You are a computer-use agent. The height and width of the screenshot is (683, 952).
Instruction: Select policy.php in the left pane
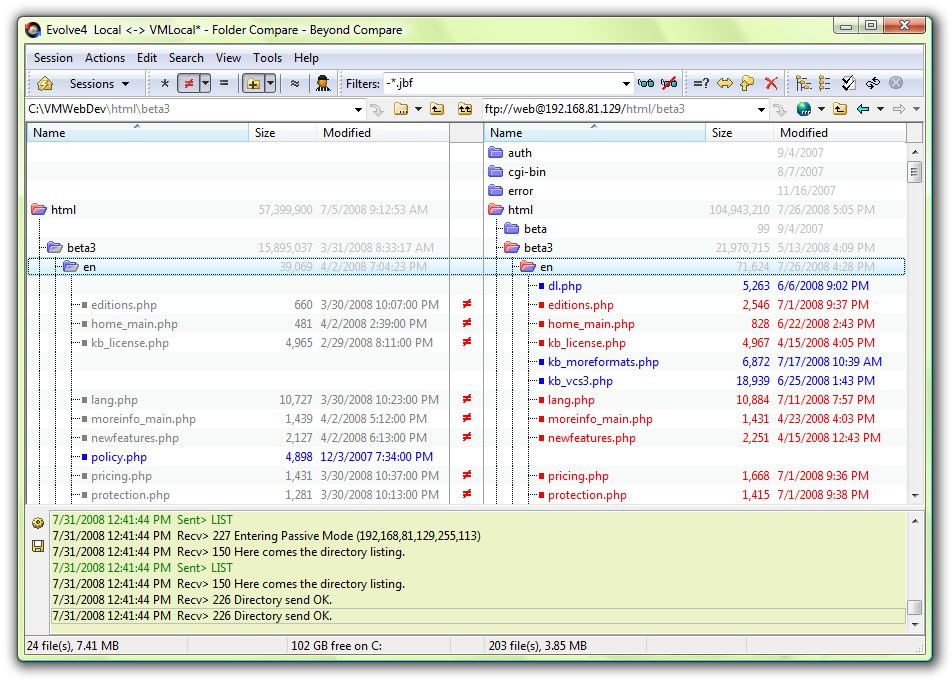(119, 457)
